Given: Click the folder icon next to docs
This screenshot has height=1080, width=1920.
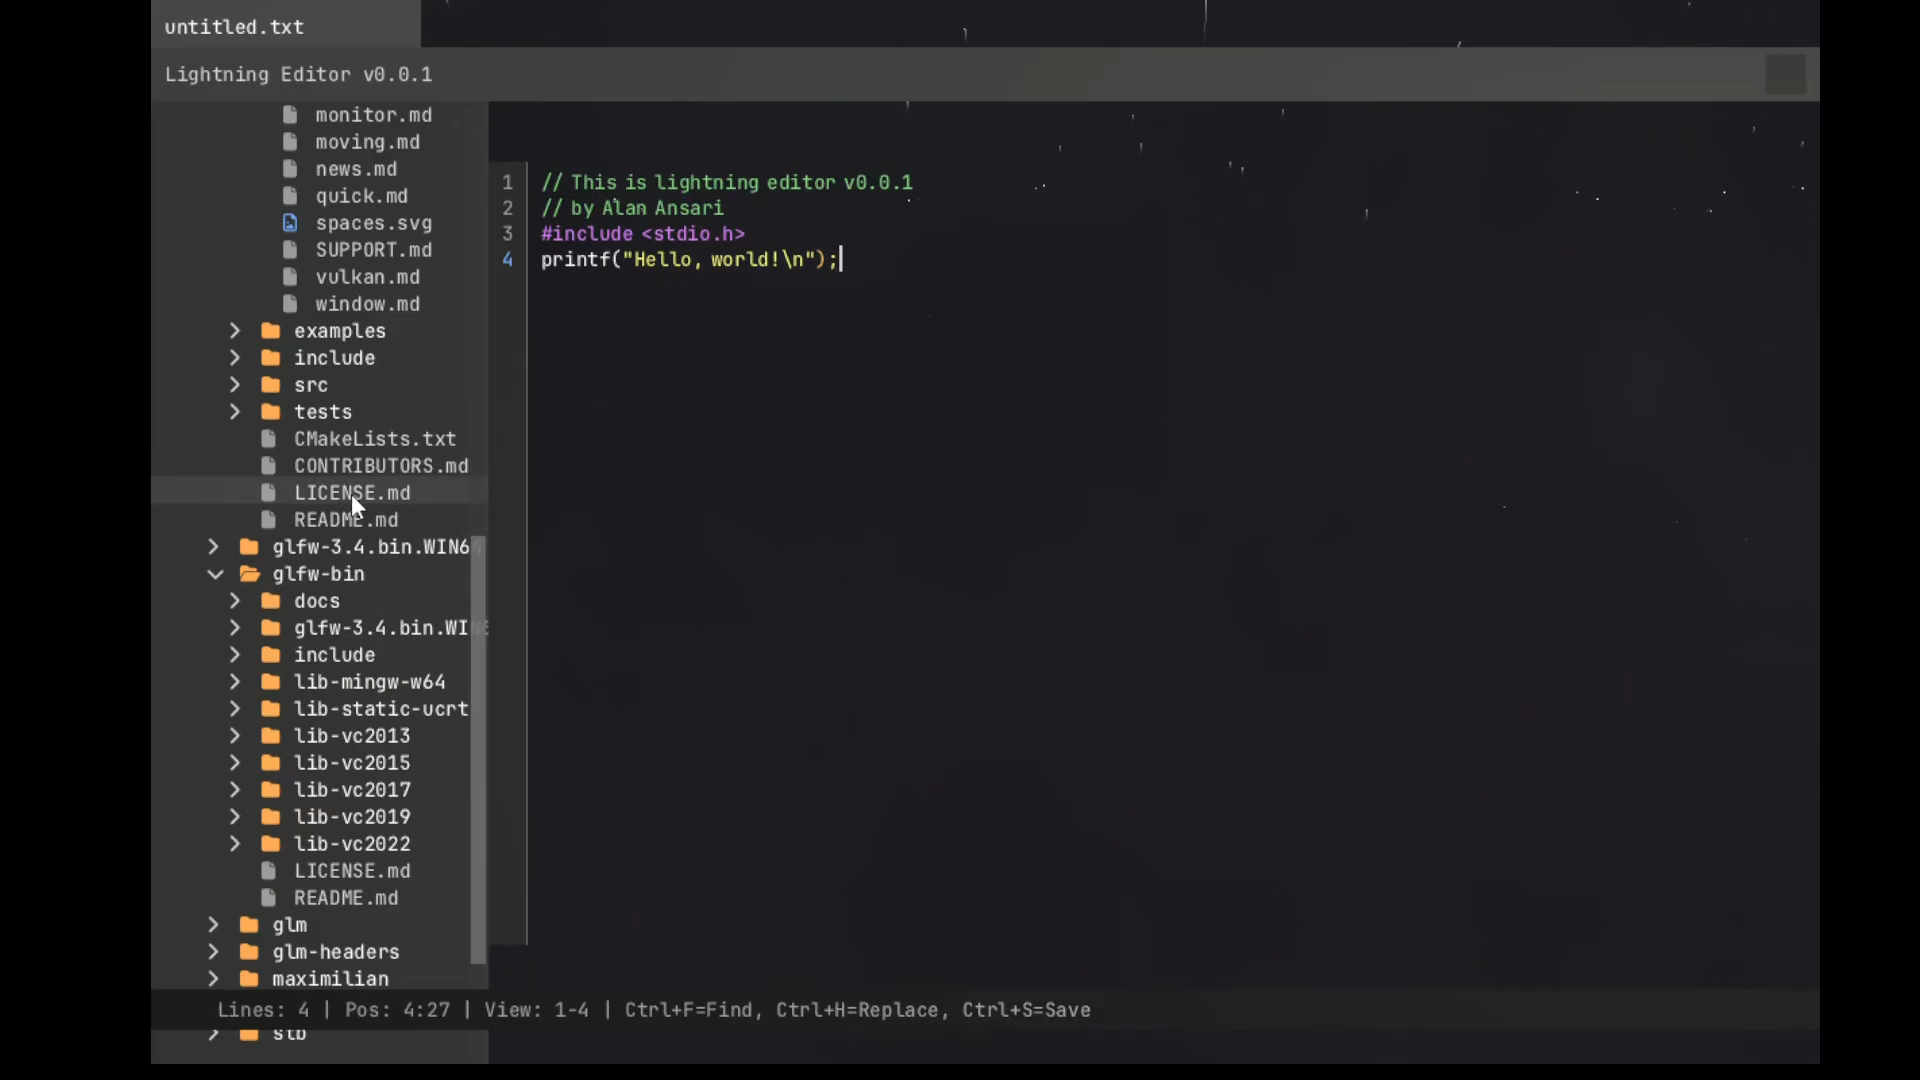Looking at the screenshot, I should [x=270, y=601].
